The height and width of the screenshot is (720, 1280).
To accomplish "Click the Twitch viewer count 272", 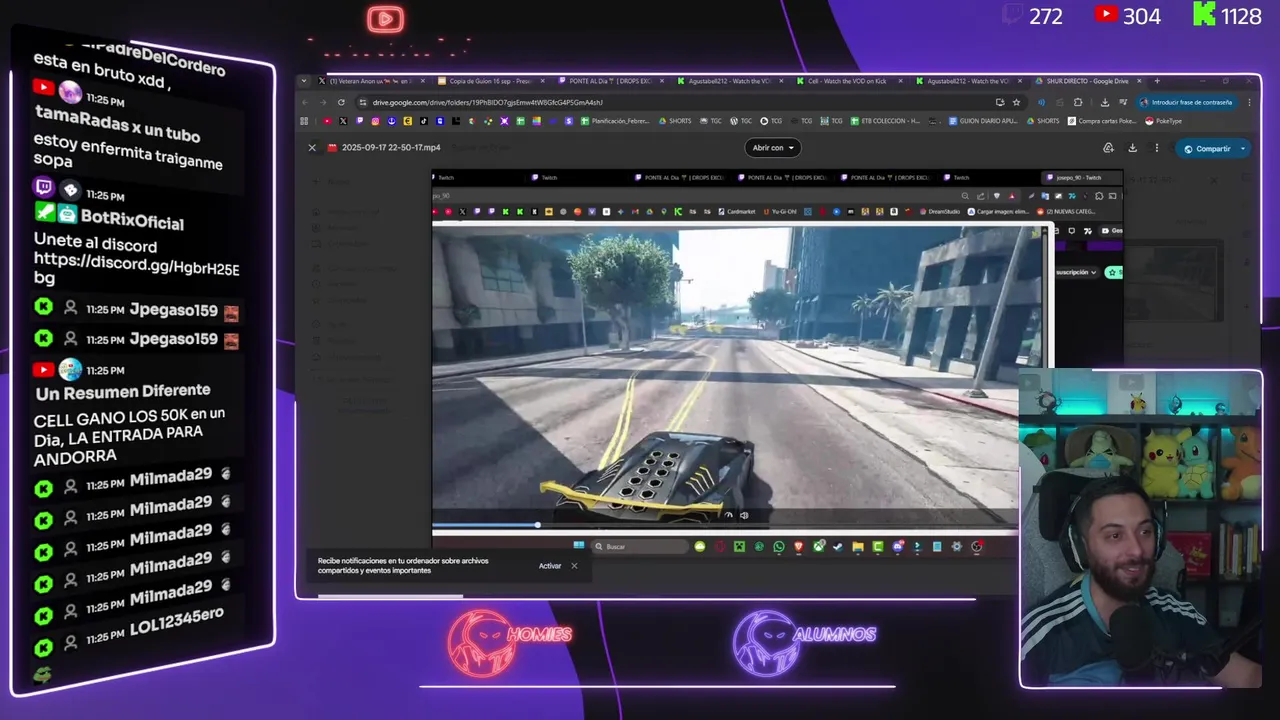I will pos(1046,16).
